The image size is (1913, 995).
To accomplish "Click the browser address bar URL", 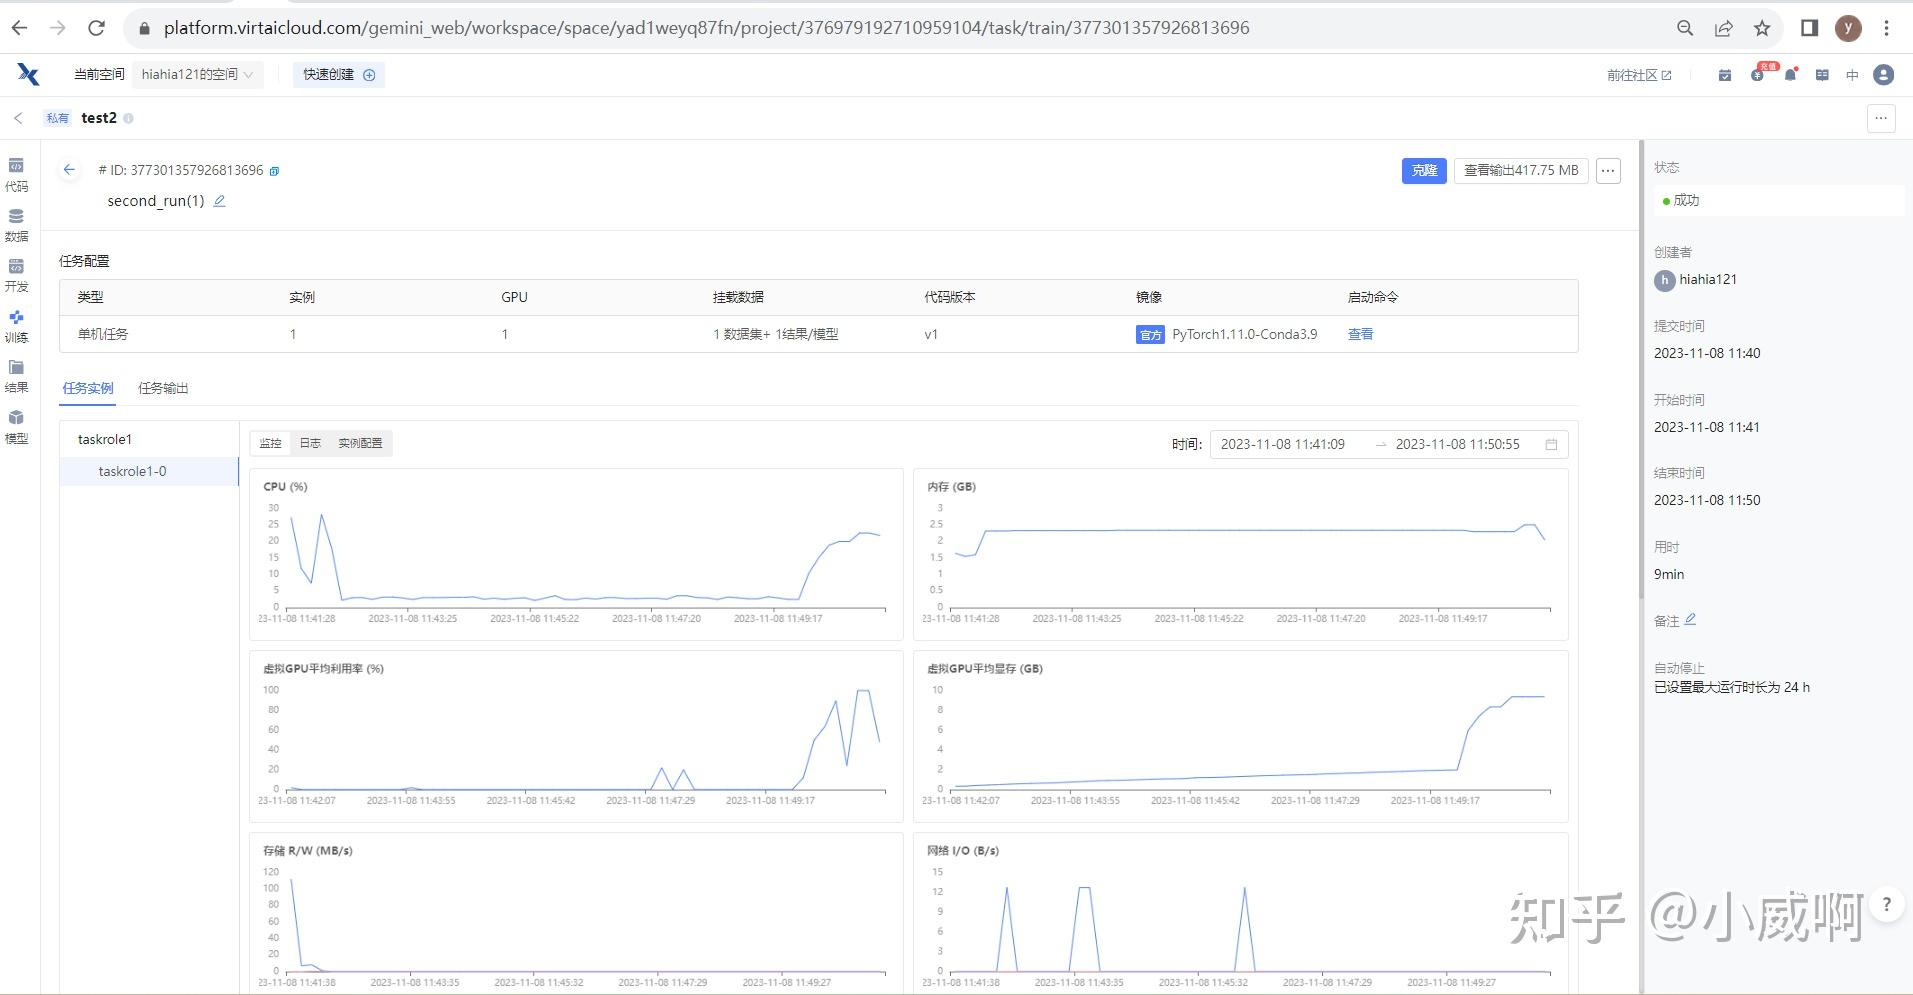I will pos(706,28).
